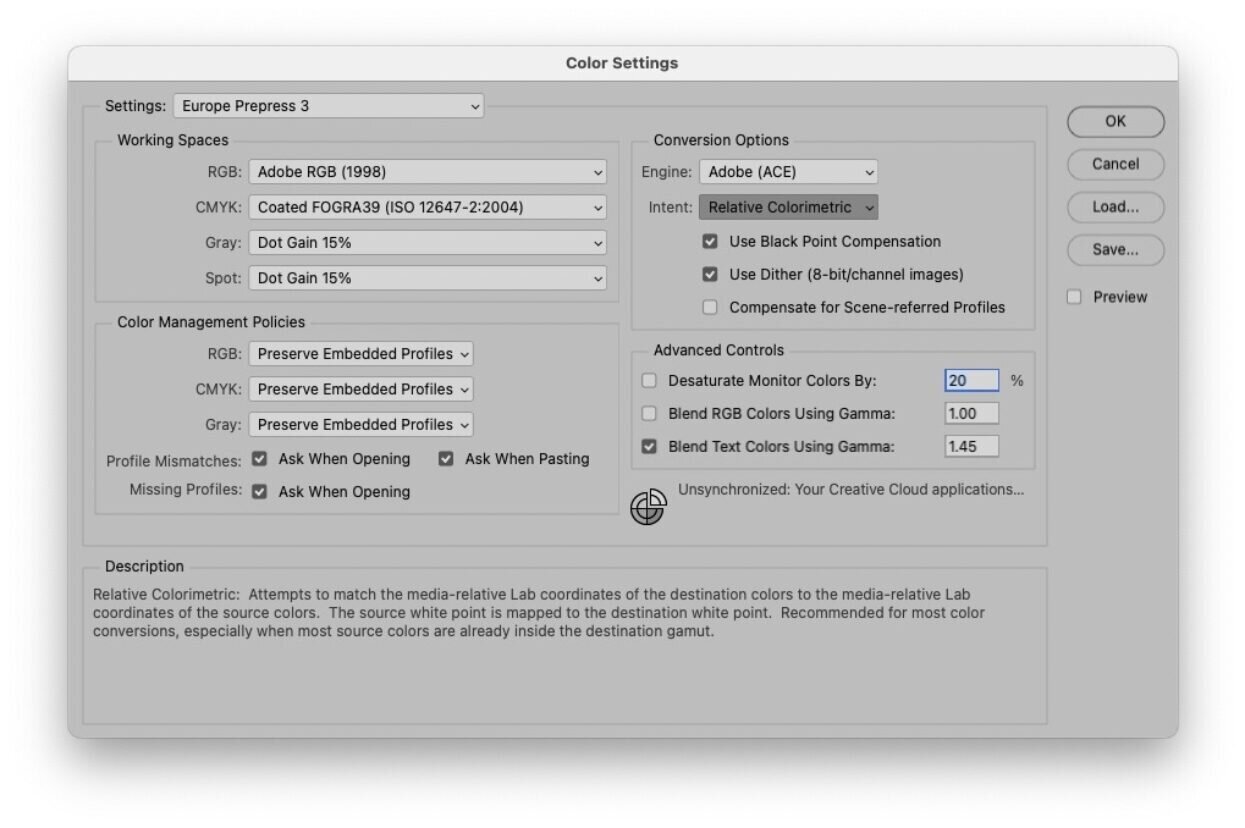Open the CMYK working space Coated FOGRA39 dropdown

427,208
